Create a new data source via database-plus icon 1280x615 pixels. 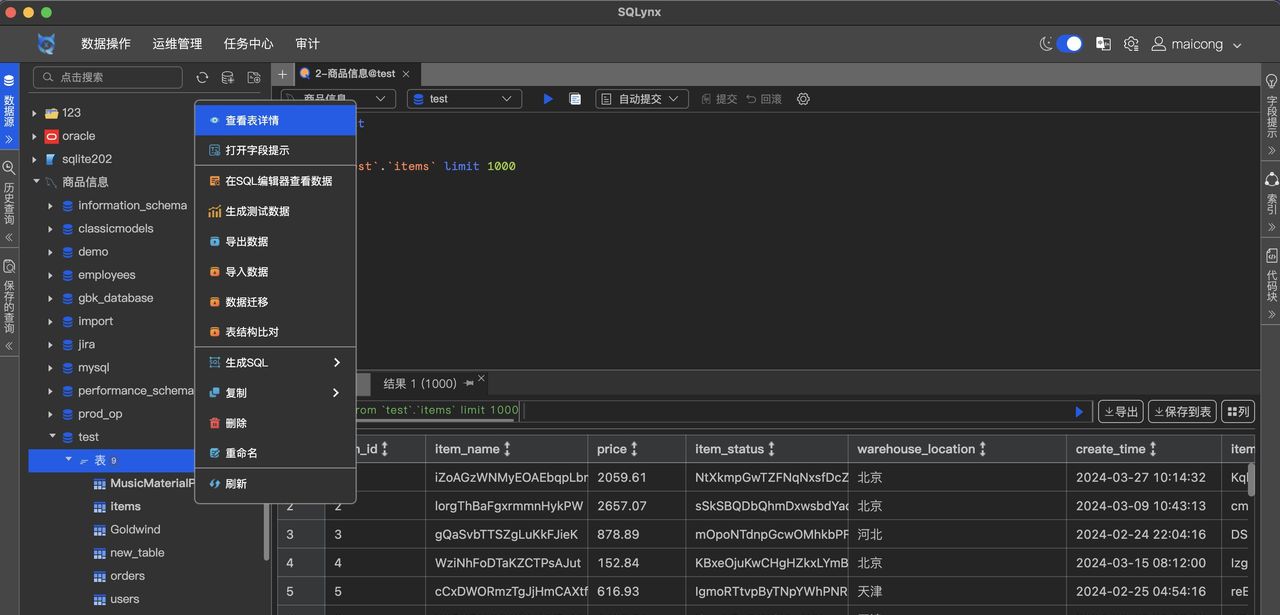(x=228, y=77)
